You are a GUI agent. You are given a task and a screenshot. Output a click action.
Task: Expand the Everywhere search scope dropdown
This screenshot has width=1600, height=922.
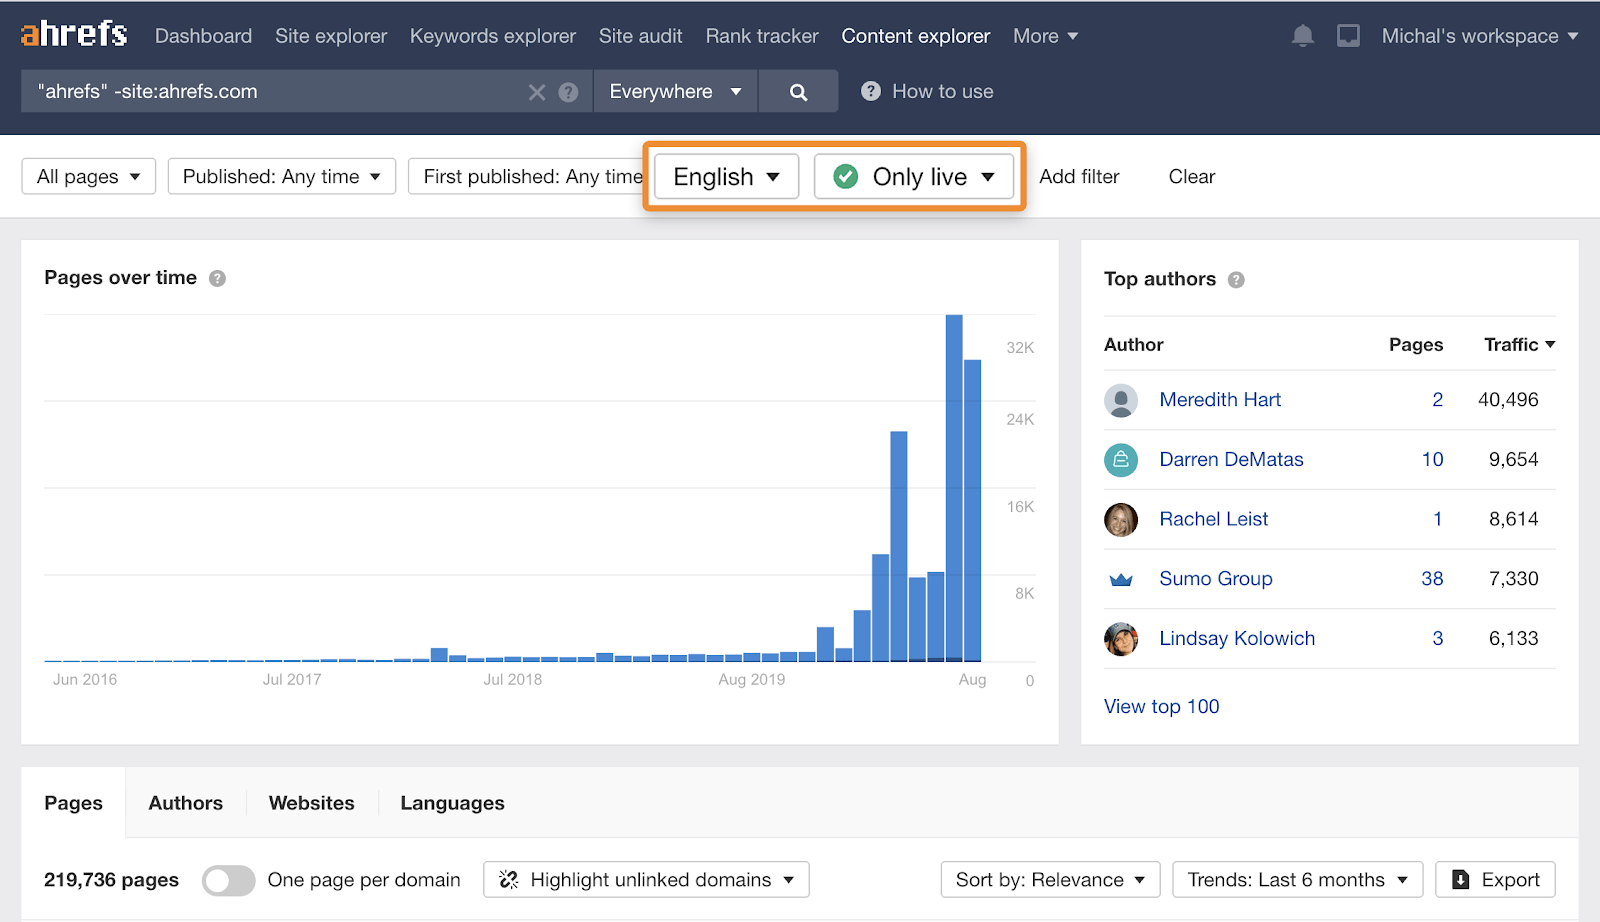pos(675,91)
